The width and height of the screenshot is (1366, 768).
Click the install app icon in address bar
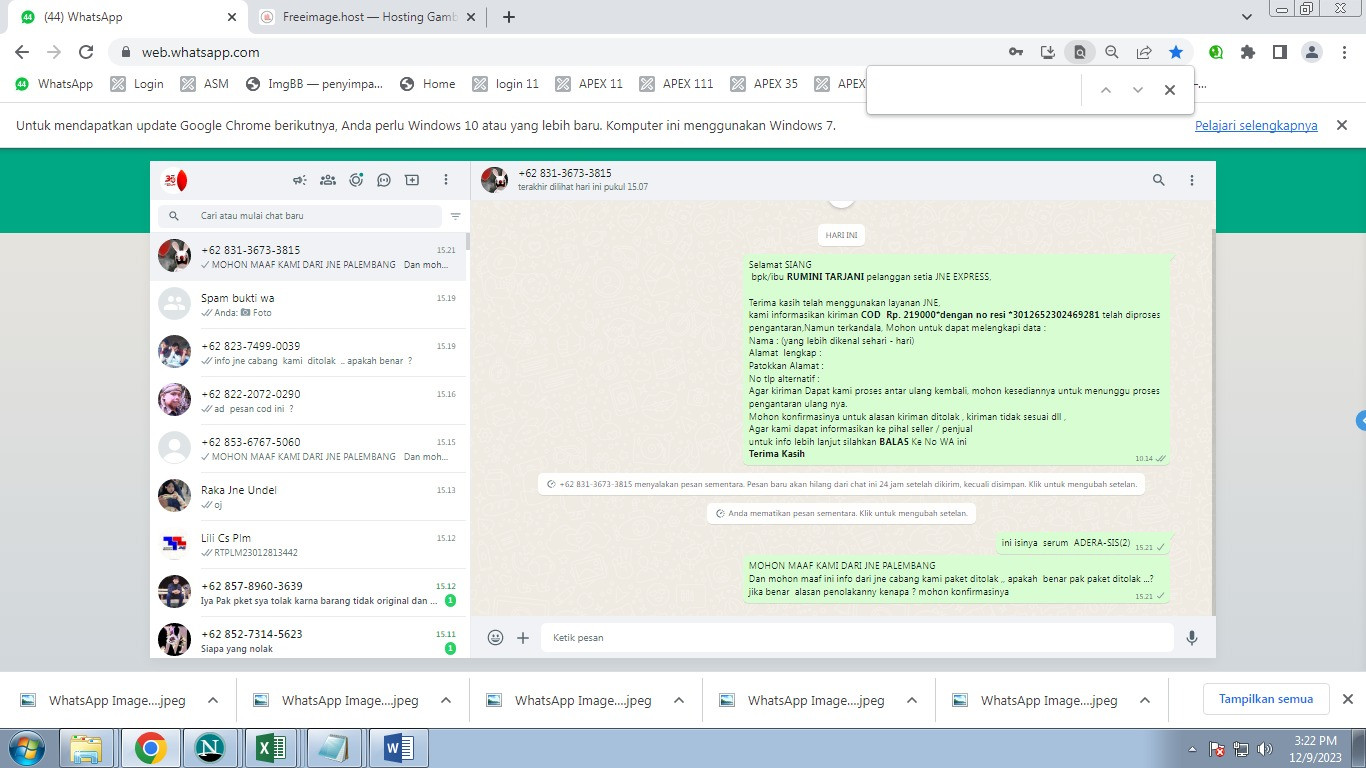[1048, 52]
